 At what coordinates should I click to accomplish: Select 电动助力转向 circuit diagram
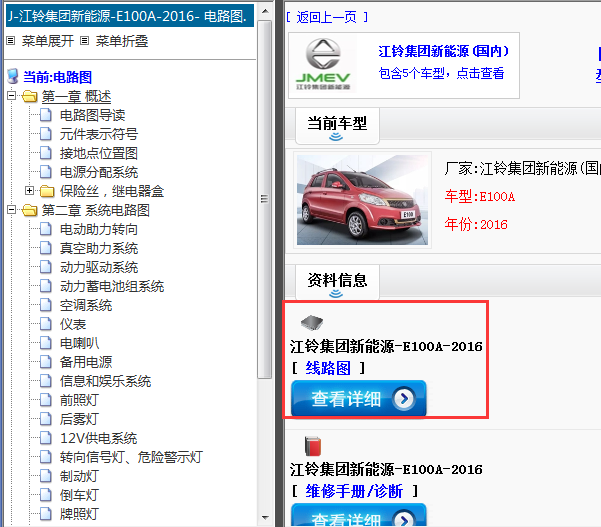point(99,229)
